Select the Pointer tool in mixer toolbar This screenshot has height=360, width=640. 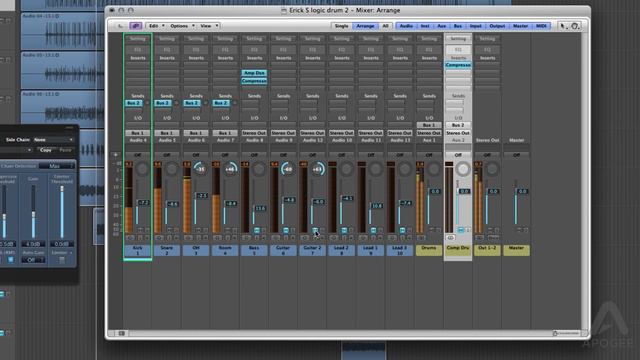click(x=563, y=26)
